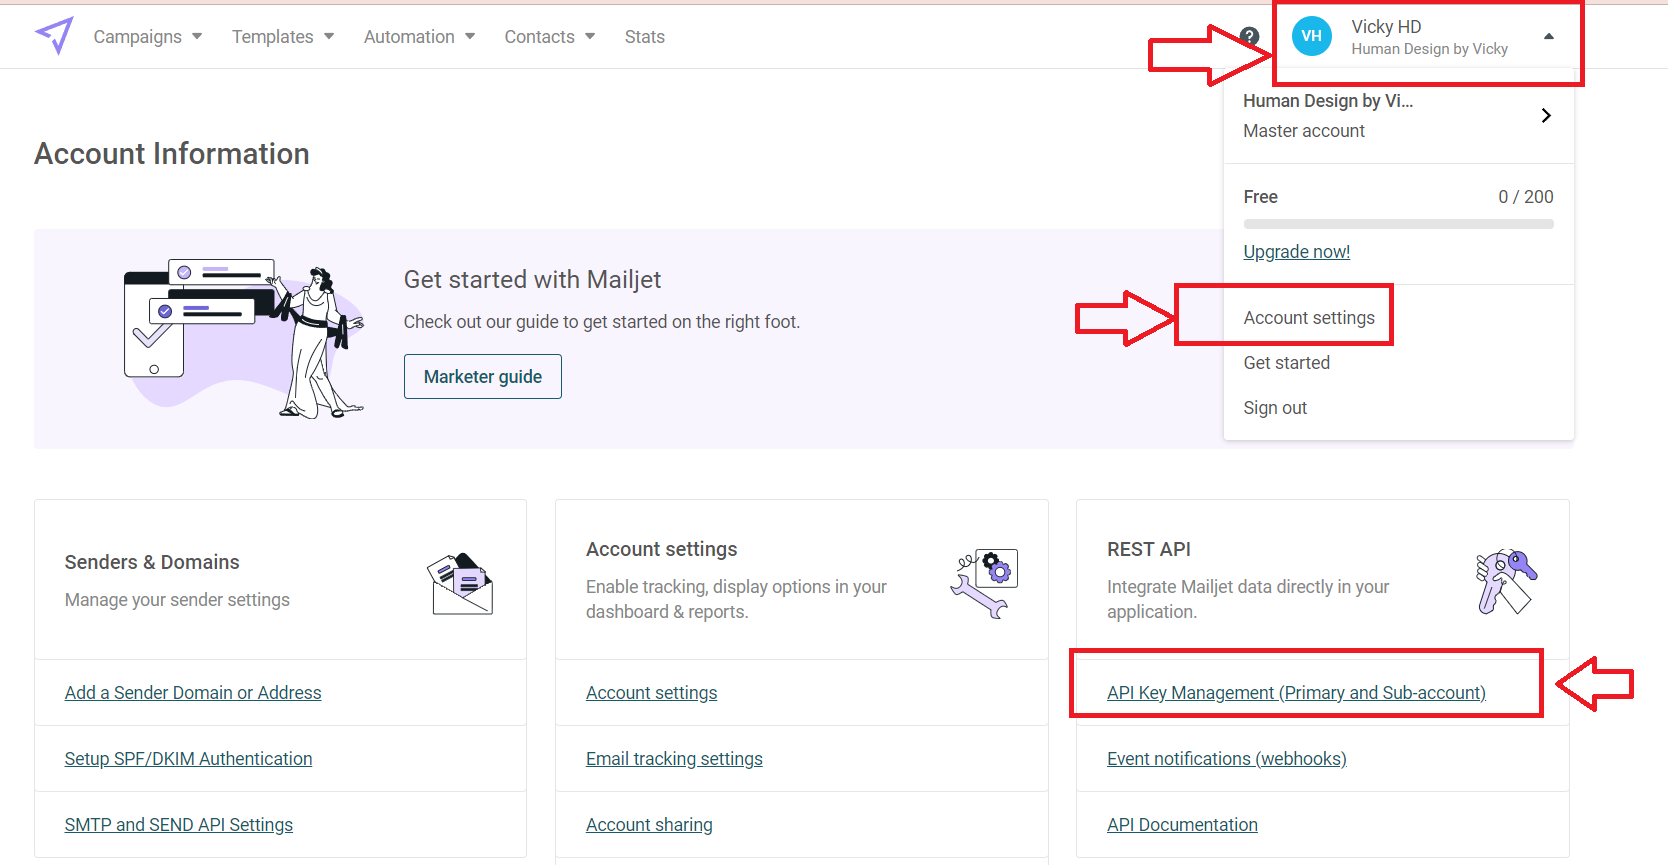
Task: Open the Templates menu
Action: click(283, 37)
